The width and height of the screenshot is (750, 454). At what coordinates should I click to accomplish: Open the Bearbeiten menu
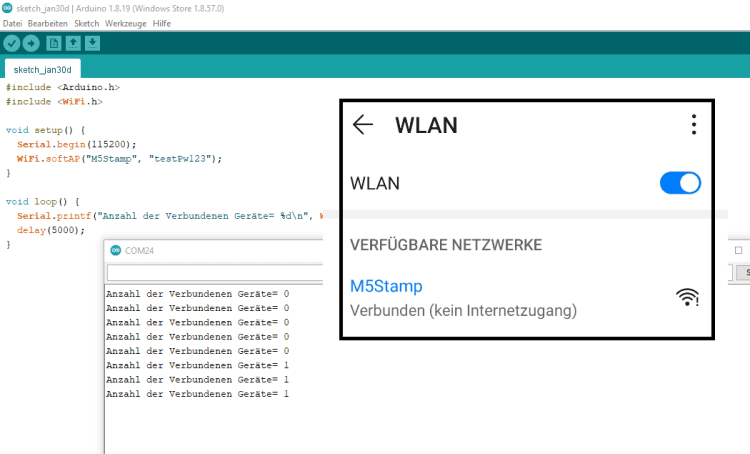[x=48, y=23]
